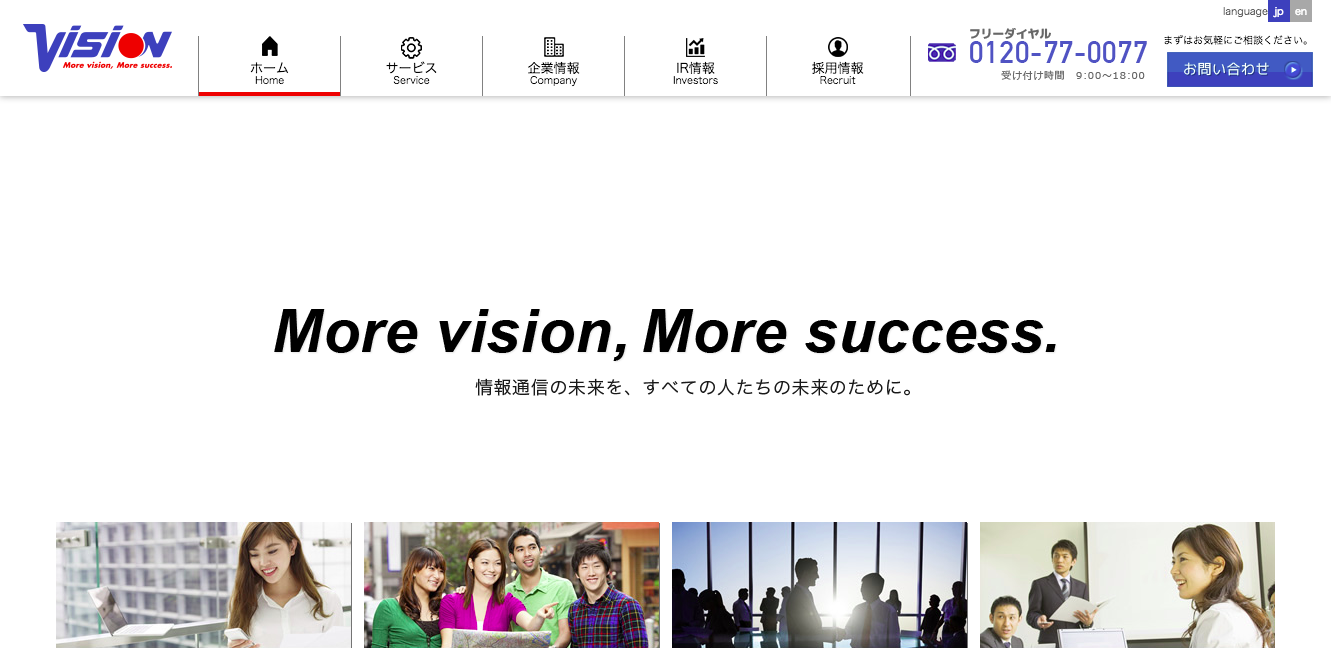1331x648 pixels.
Task: Switch language to jp
Action: 1278,12
